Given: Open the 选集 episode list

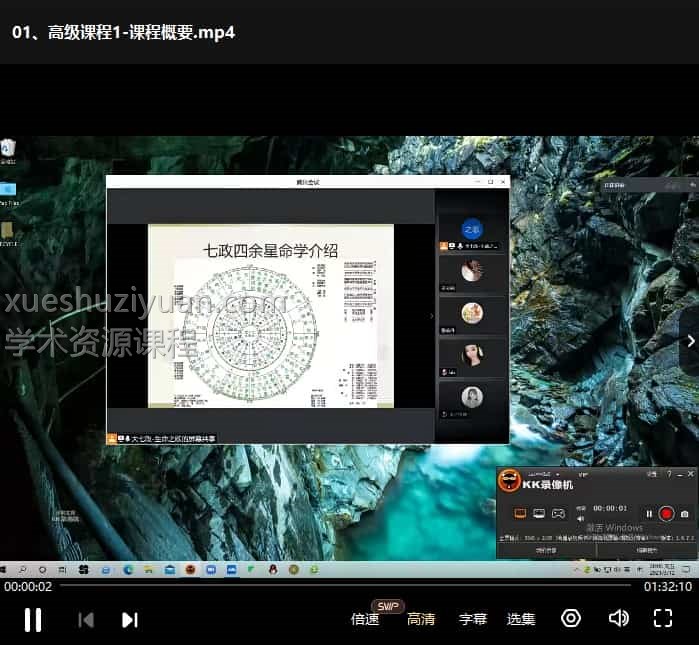Looking at the screenshot, I should [x=521, y=619].
